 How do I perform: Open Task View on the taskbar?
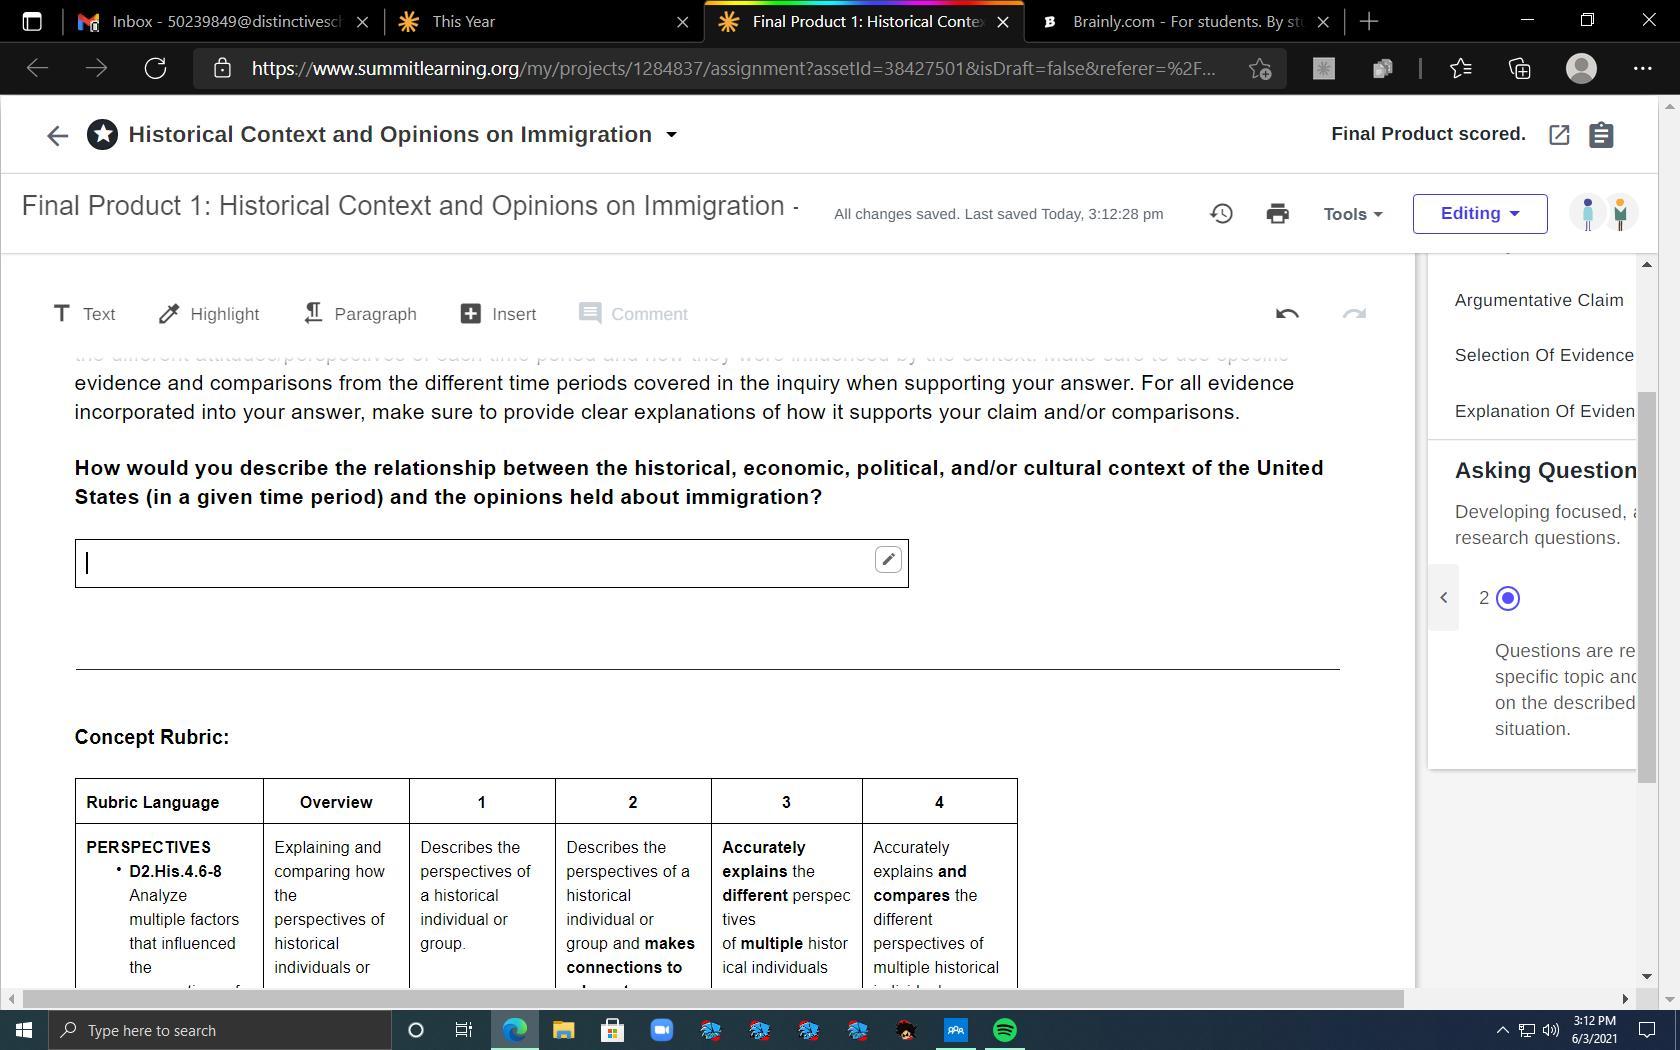464,1030
